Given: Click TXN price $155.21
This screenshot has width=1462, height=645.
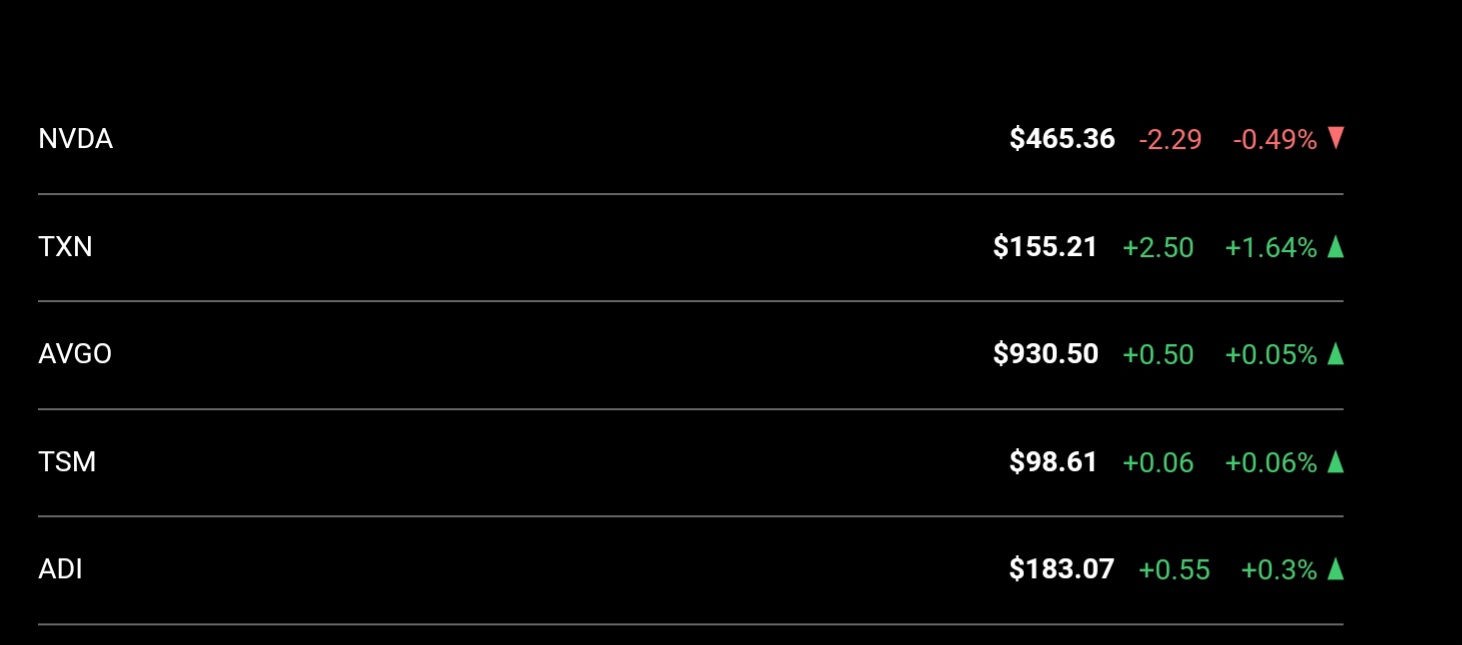Looking at the screenshot, I should click(1045, 247).
